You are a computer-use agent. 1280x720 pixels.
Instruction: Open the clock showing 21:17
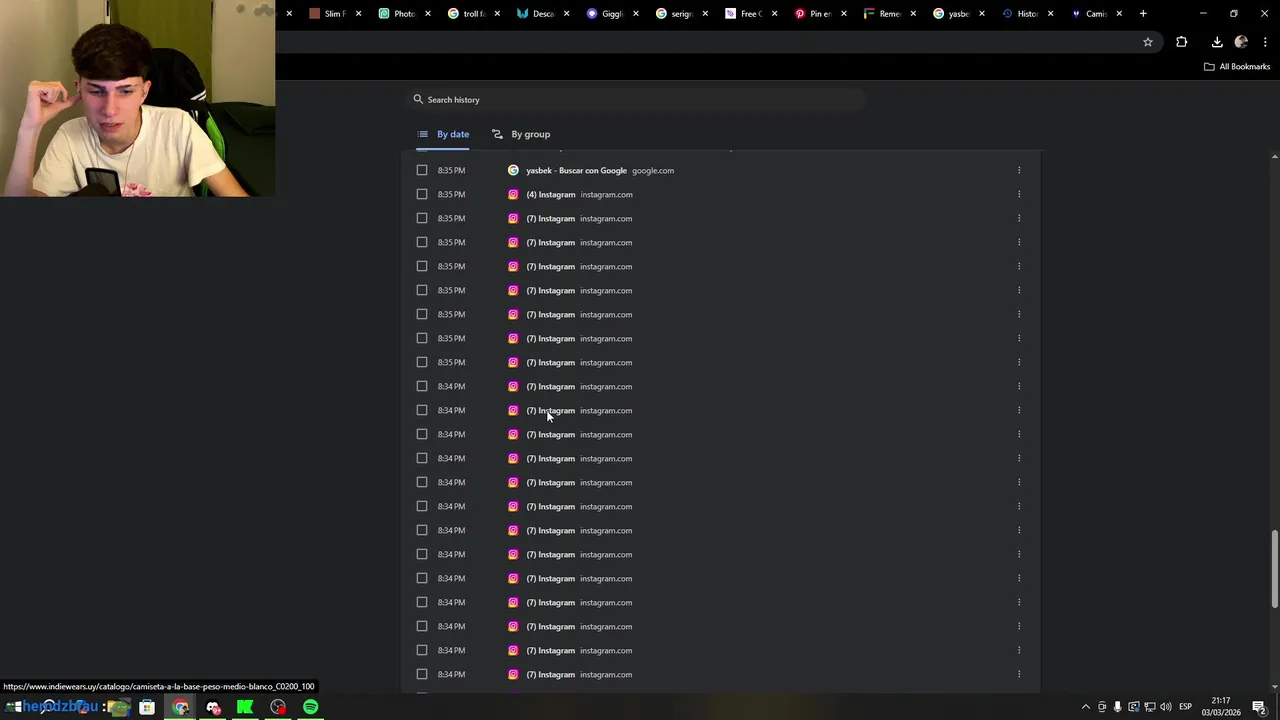1220,707
